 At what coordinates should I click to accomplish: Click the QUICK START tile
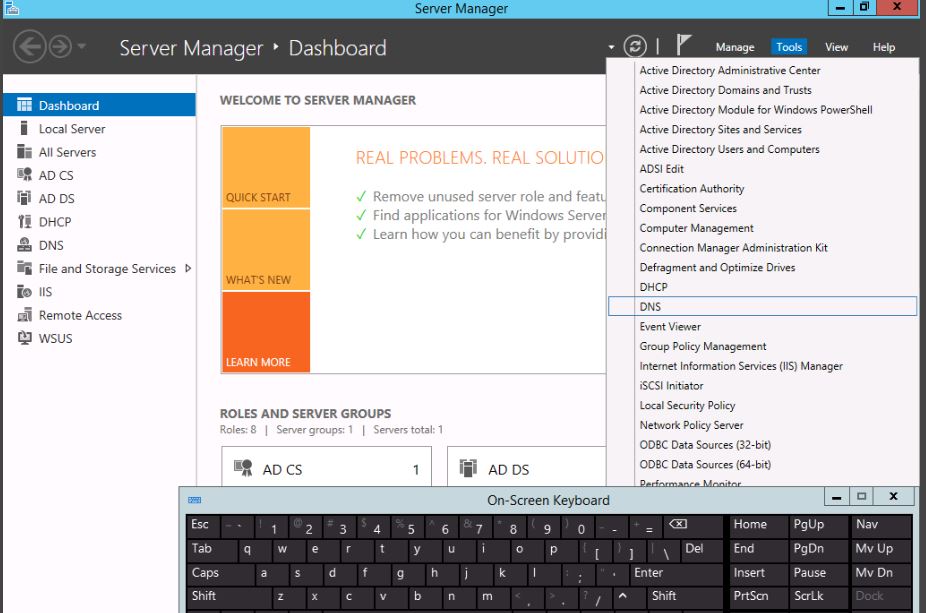point(265,167)
